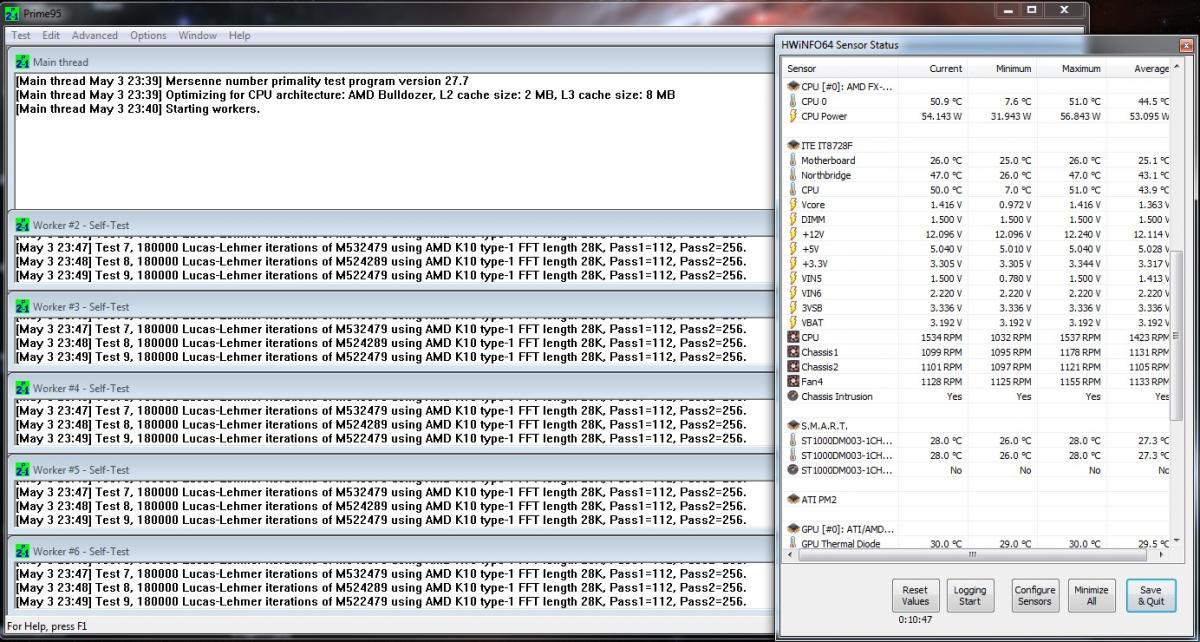
Task: Click the fan icon beside Chassis2
Action: (x=793, y=367)
